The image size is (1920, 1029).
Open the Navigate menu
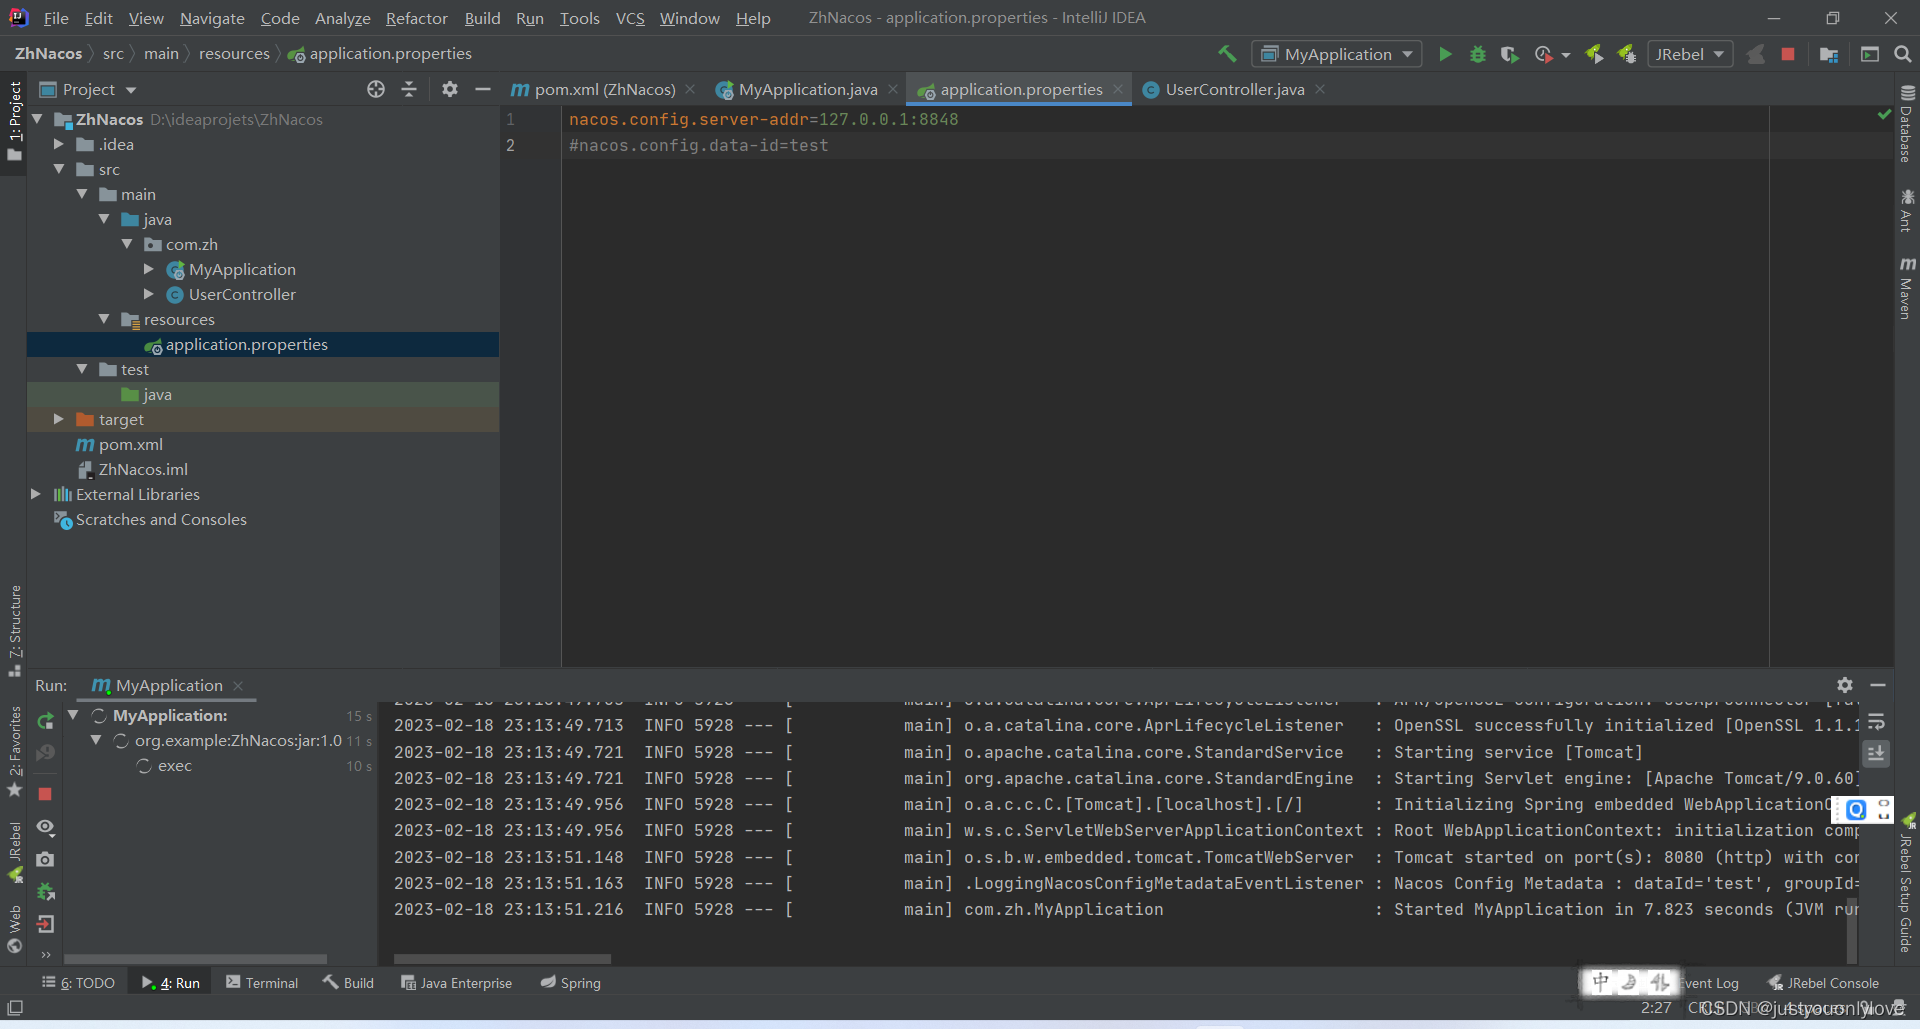212,18
